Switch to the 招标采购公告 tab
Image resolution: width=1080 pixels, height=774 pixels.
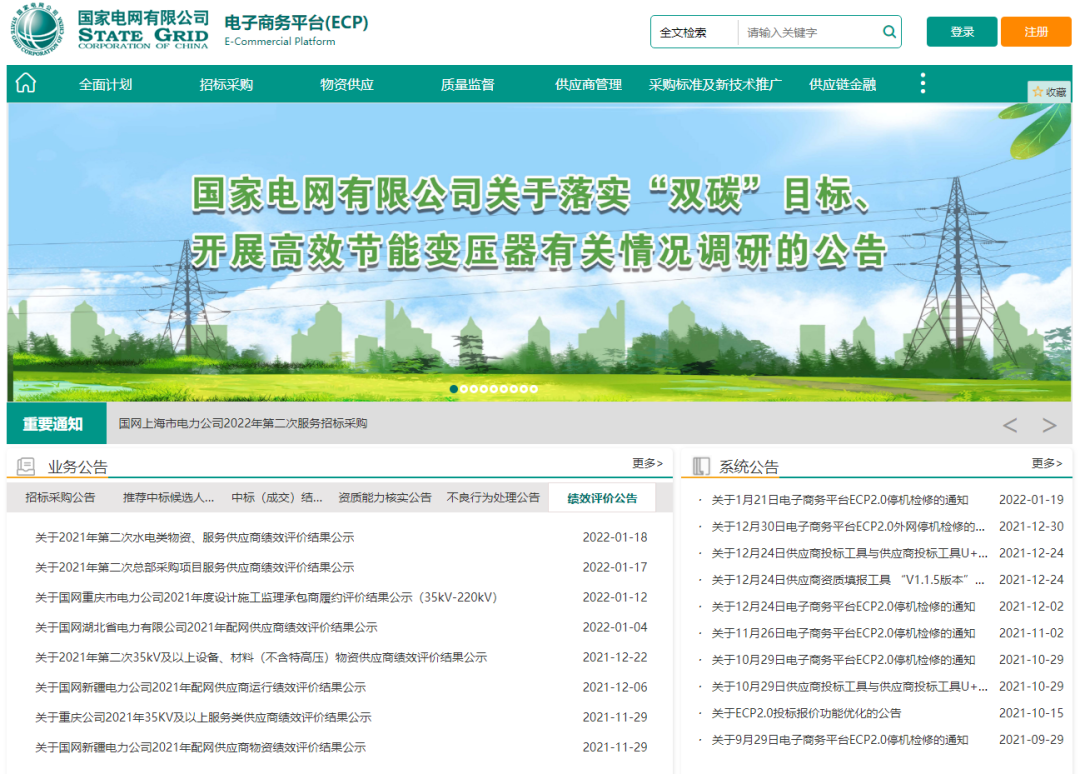point(60,497)
